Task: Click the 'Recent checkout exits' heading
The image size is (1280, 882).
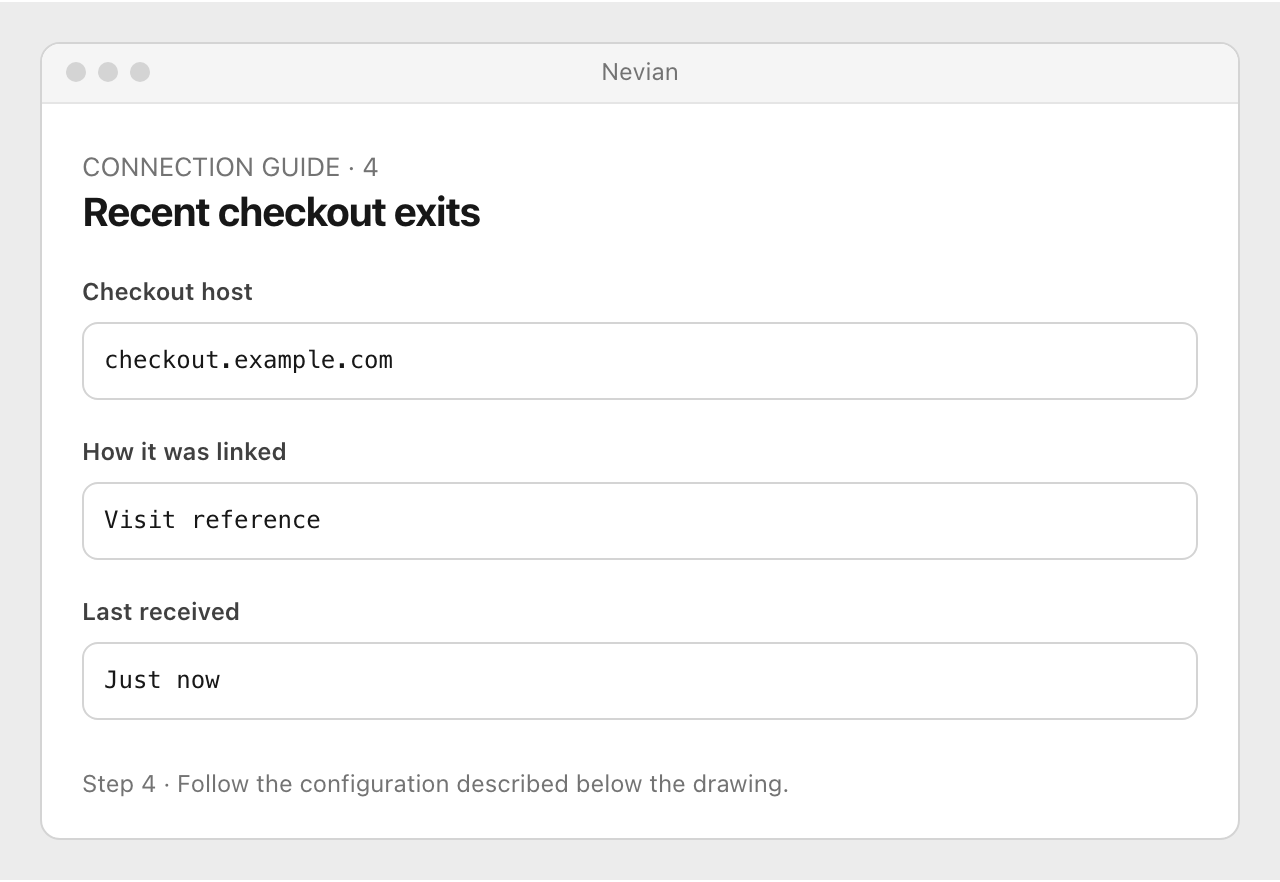Action: (x=281, y=213)
